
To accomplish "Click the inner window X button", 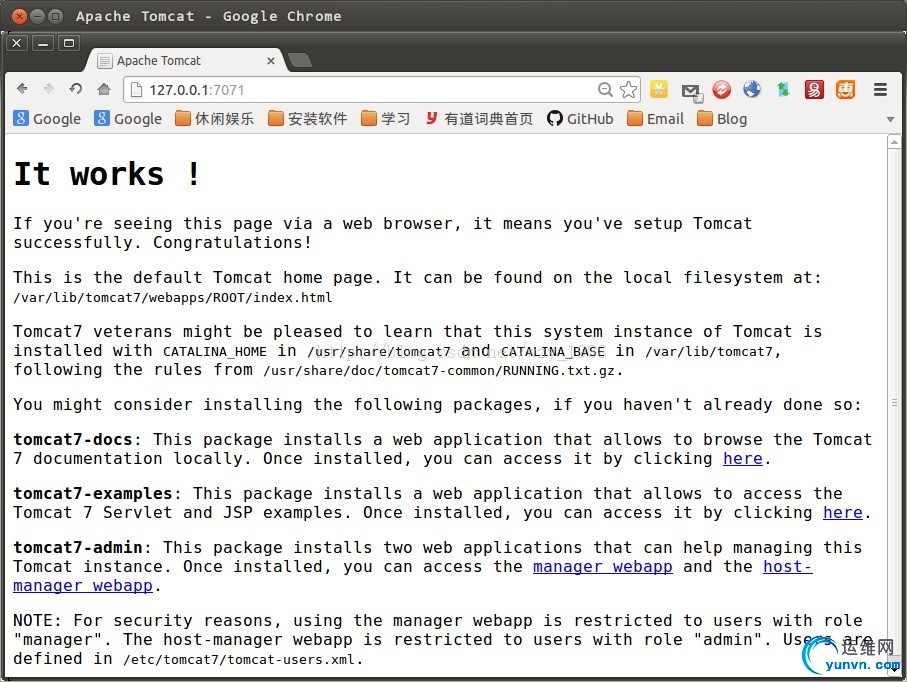I will coord(17,43).
